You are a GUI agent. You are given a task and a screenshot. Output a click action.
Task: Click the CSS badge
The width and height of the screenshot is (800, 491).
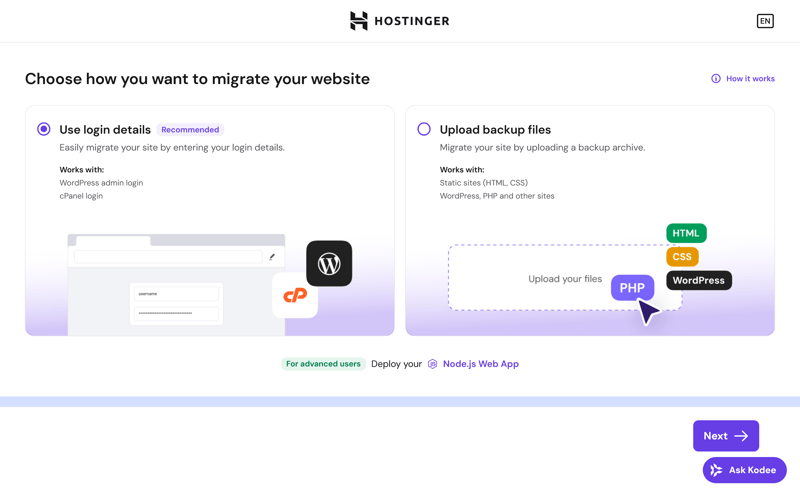click(x=682, y=257)
